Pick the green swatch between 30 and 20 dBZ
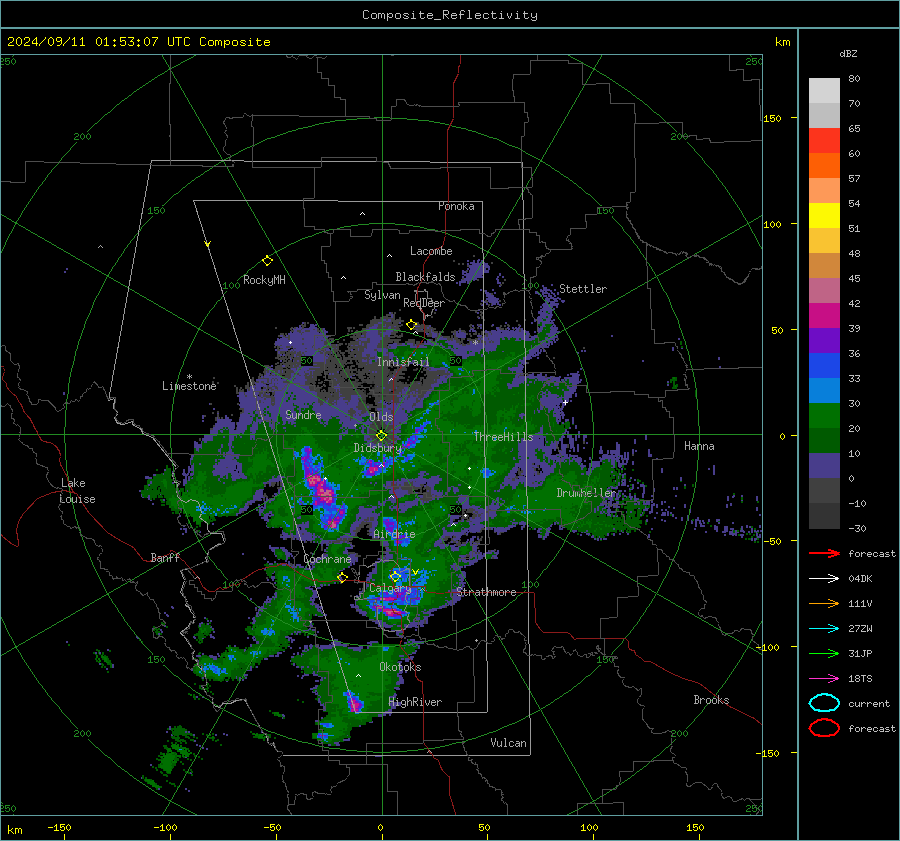Viewport: 900px width, 841px height. 824,416
